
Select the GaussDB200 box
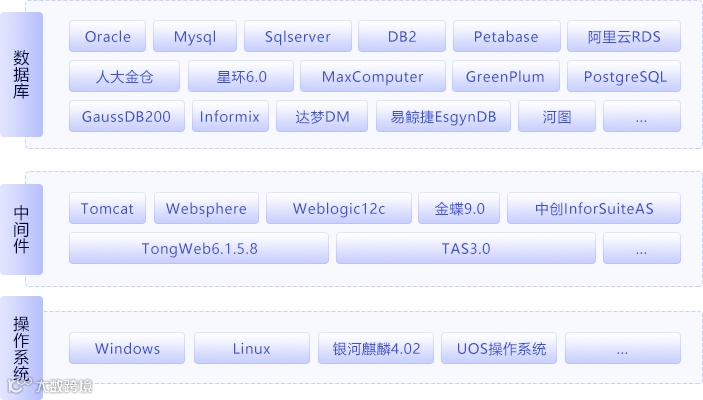click(127, 116)
